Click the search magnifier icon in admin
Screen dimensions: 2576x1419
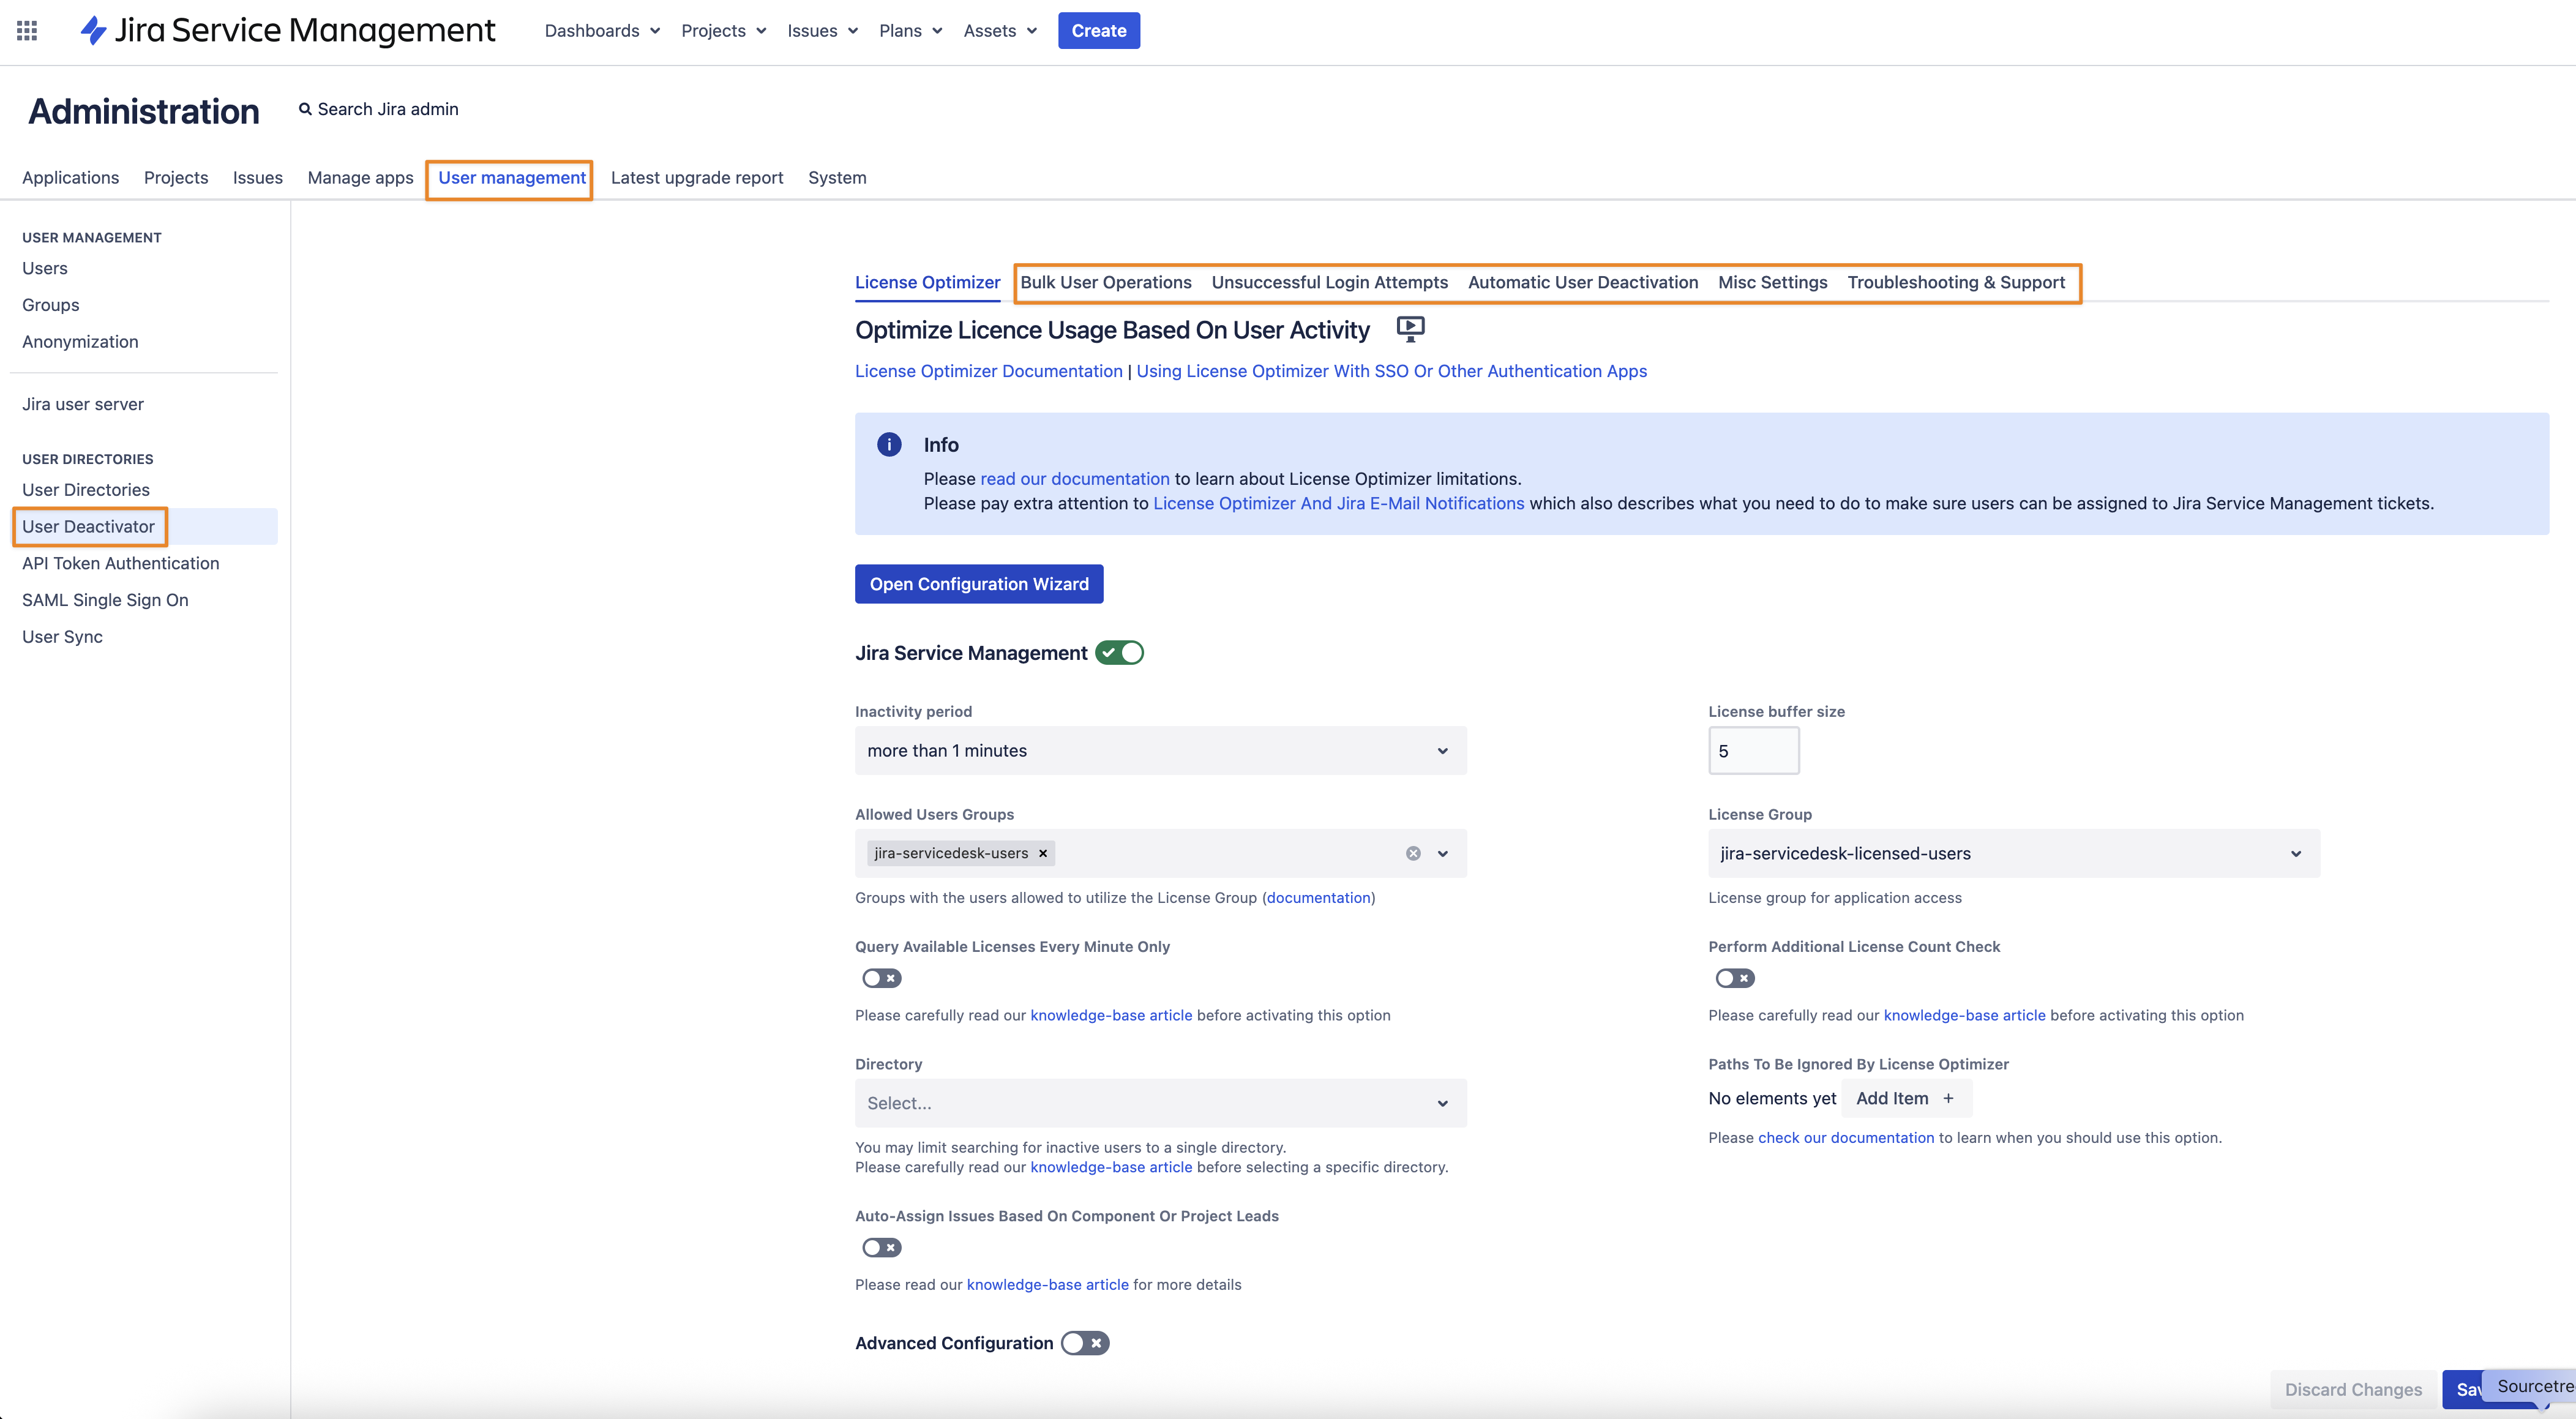pyautogui.click(x=305, y=109)
